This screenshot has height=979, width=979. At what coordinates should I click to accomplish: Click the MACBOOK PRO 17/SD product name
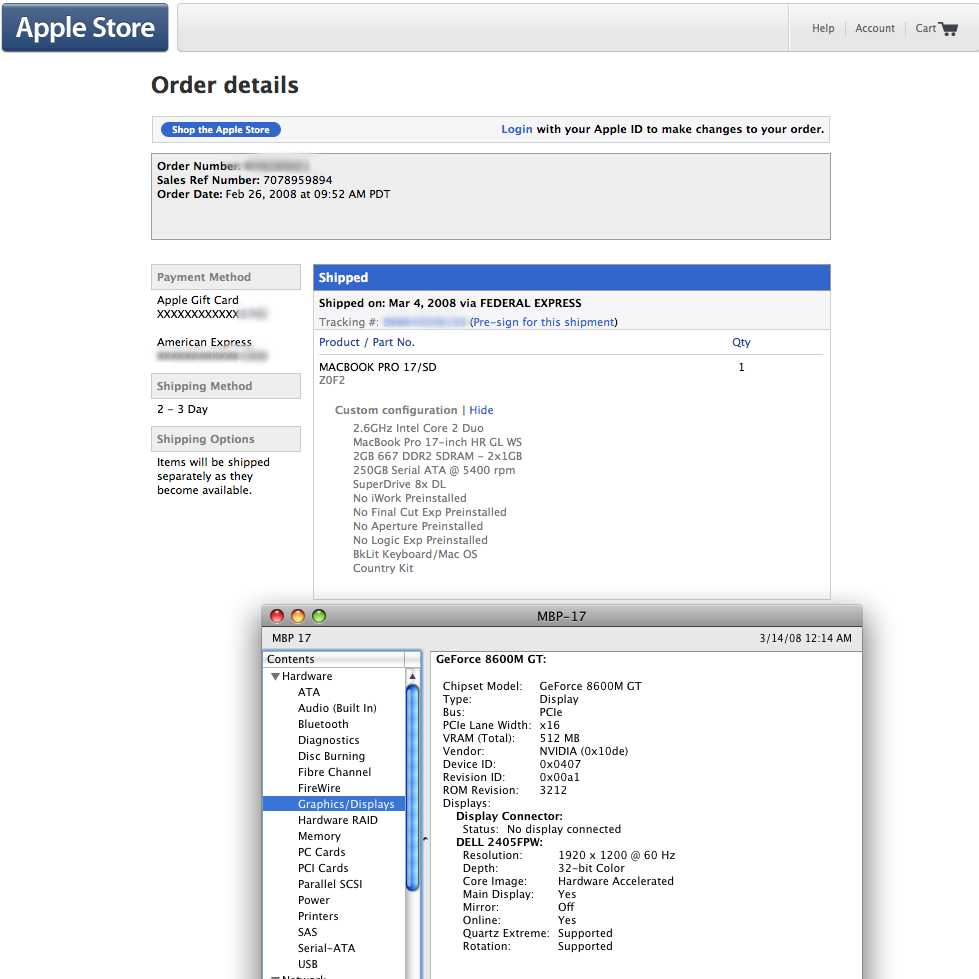click(378, 367)
